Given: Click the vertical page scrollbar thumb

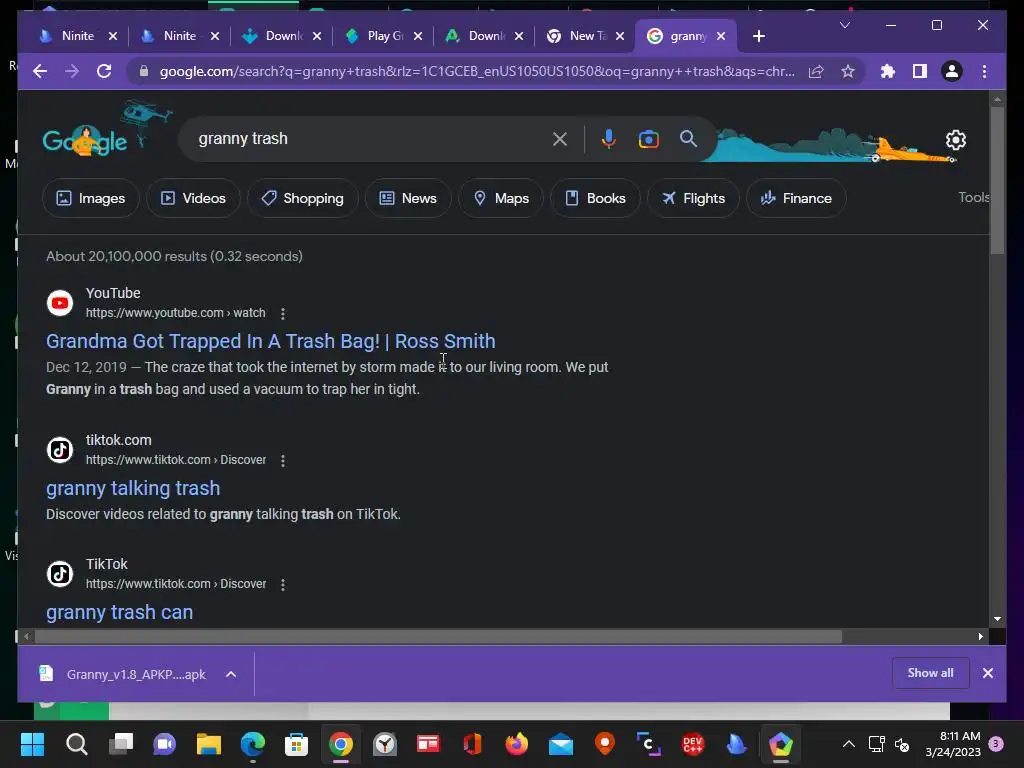Looking at the screenshot, I should [x=997, y=180].
